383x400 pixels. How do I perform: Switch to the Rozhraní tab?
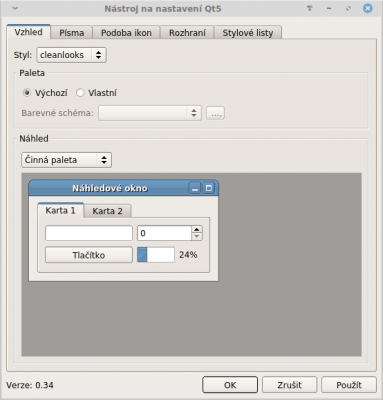[187, 33]
